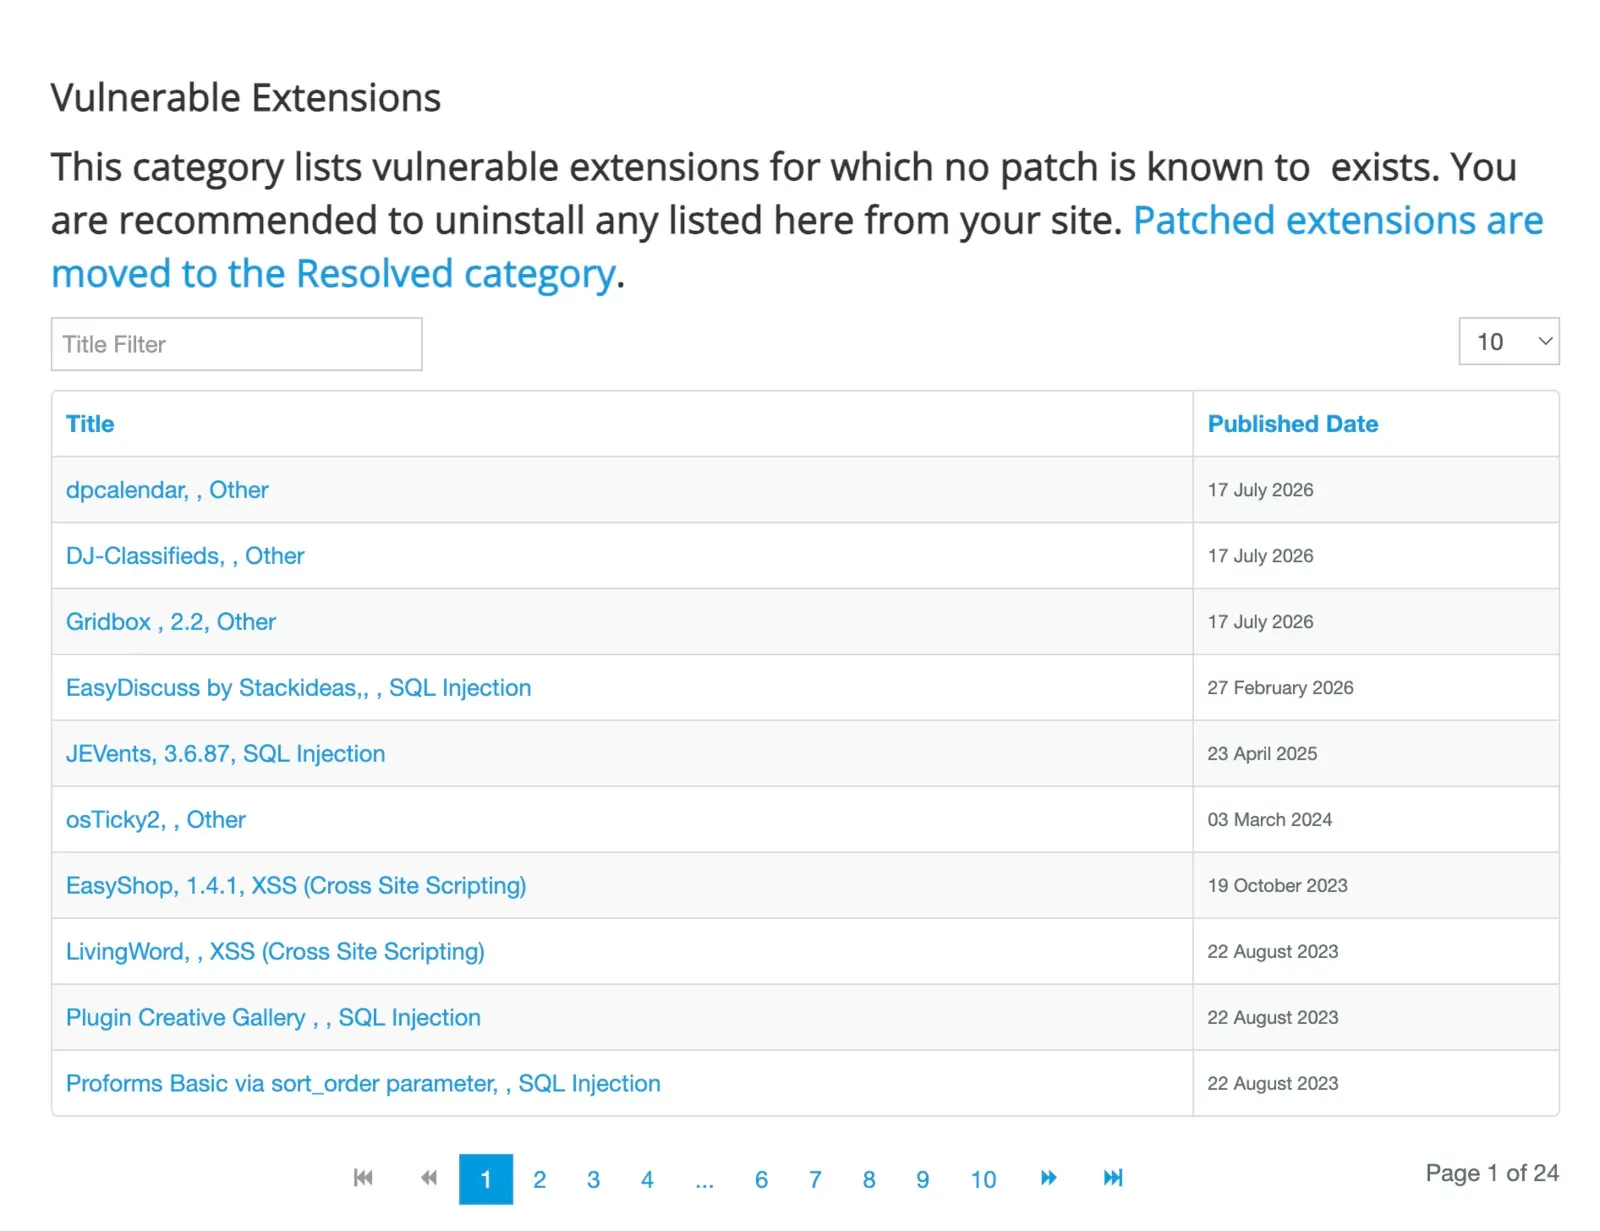Open Plugin Creative Gallery SQL Injection entry
The height and width of the screenshot is (1231, 1600).
(273, 1018)
